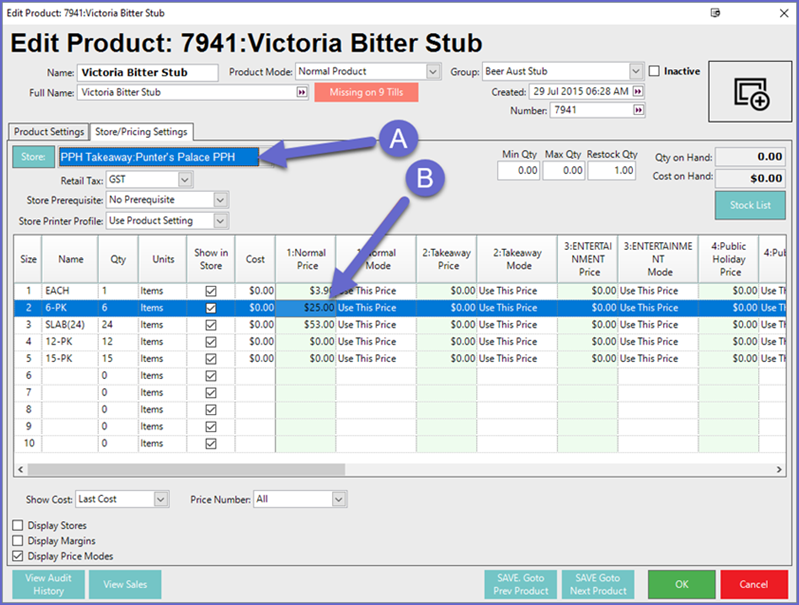799x605 pixels.
Task: Open the Stock List
Action: pyautogui.click(x=750, y=205)
